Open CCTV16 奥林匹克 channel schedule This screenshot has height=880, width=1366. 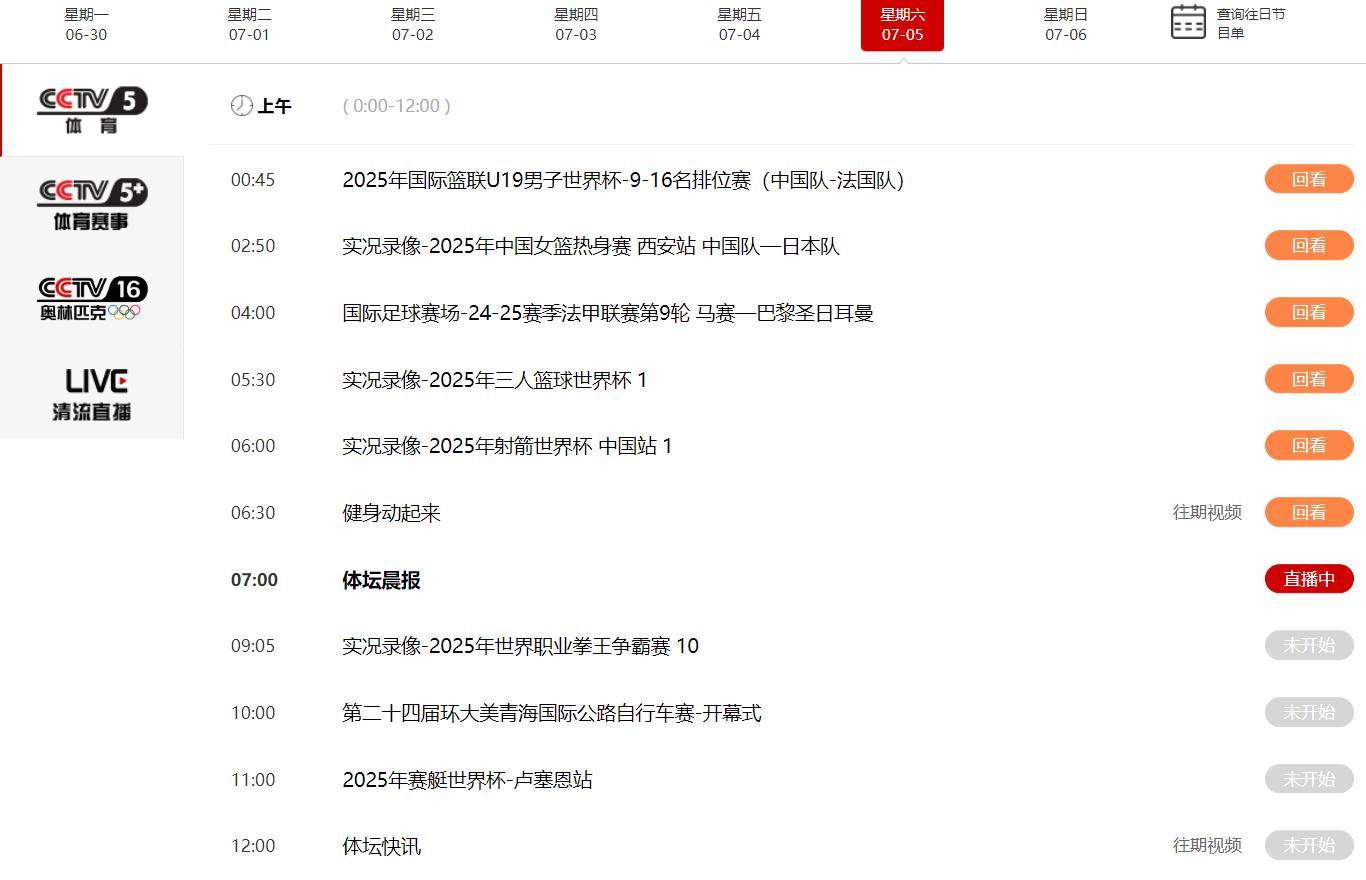92,298
